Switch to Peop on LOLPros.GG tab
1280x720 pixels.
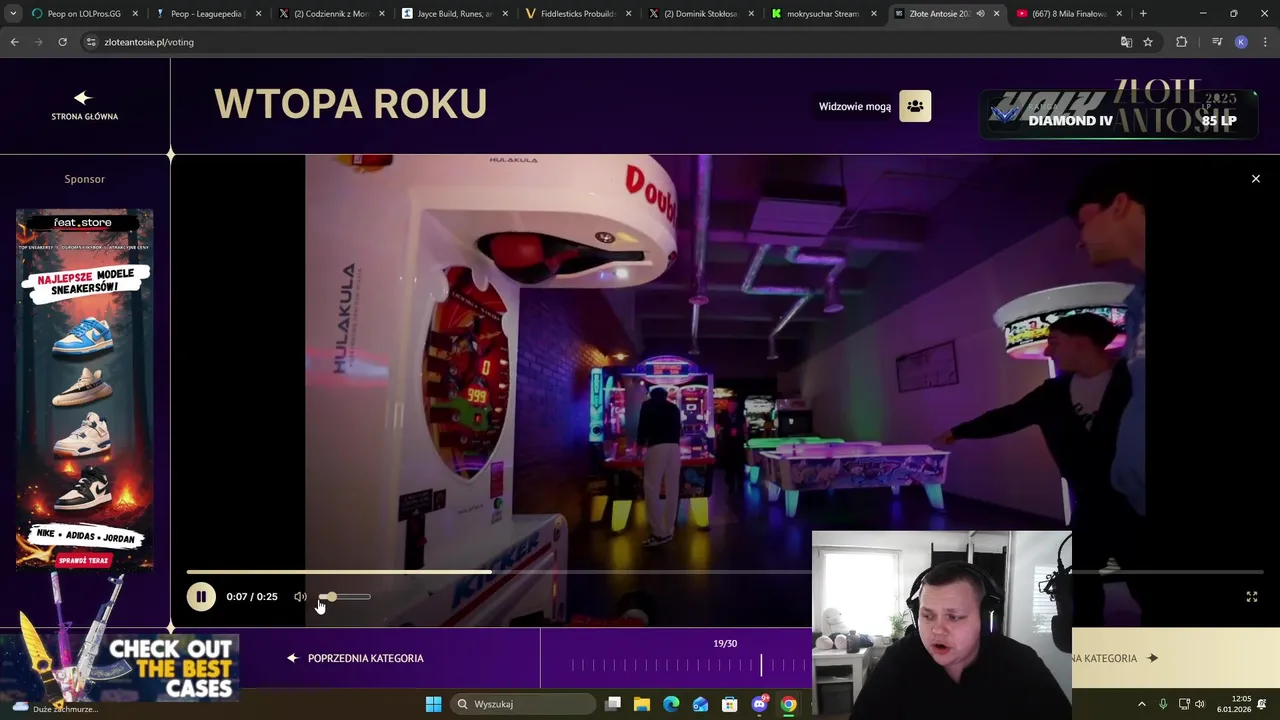tap(83, 14)
